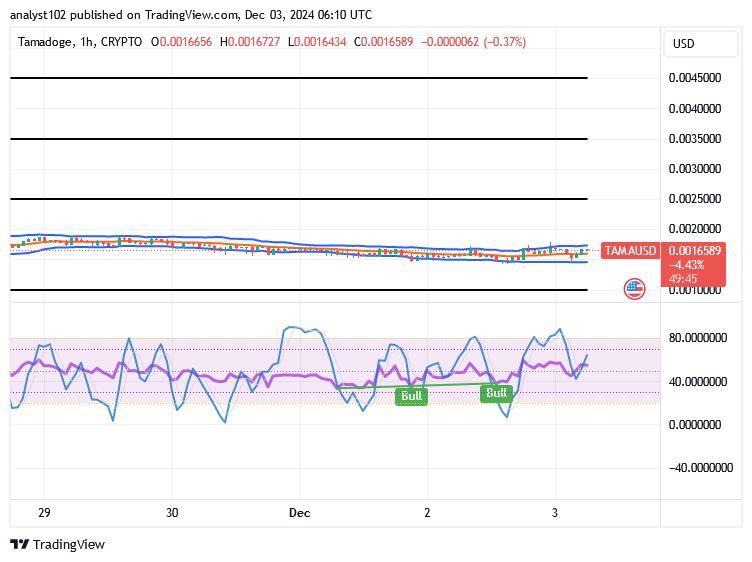The image size is (752, 562).
Task: Click the 30 date on time axis
Action: click(172, 513)
